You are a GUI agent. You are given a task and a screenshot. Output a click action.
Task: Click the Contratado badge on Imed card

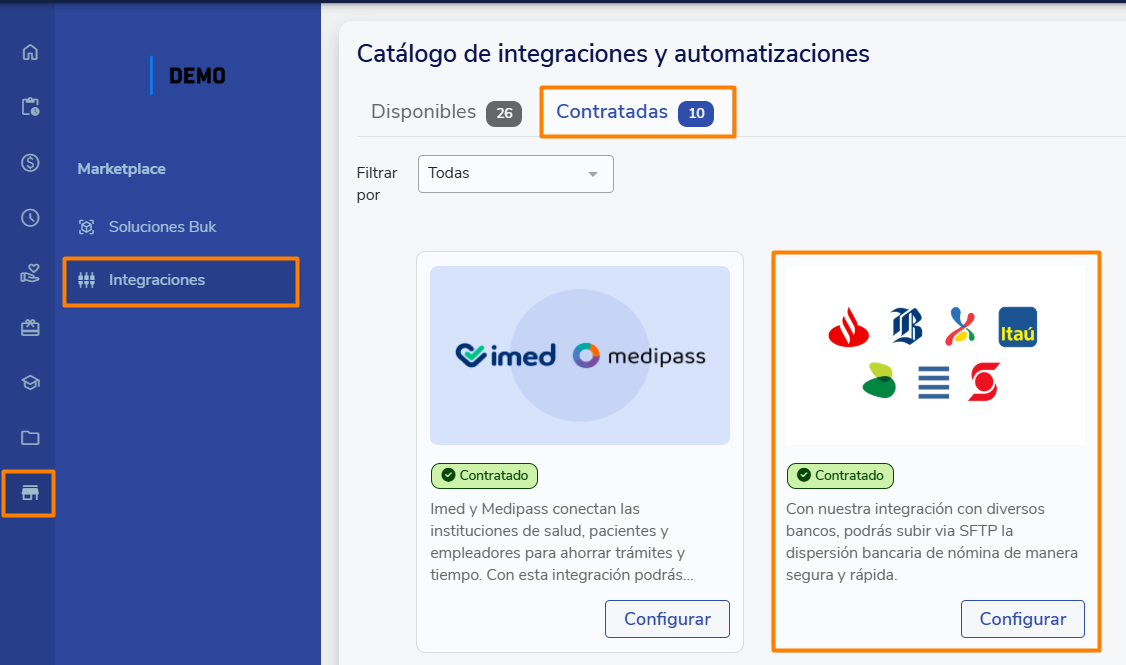tap(484, 476)
